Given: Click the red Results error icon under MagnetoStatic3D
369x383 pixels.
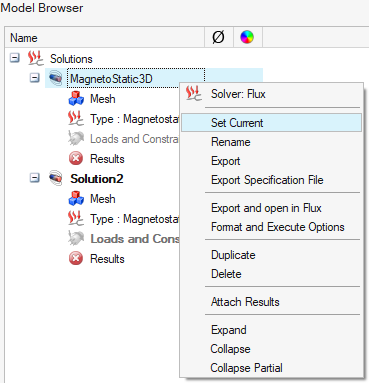Looking at the screenshot, I should 76,158.
